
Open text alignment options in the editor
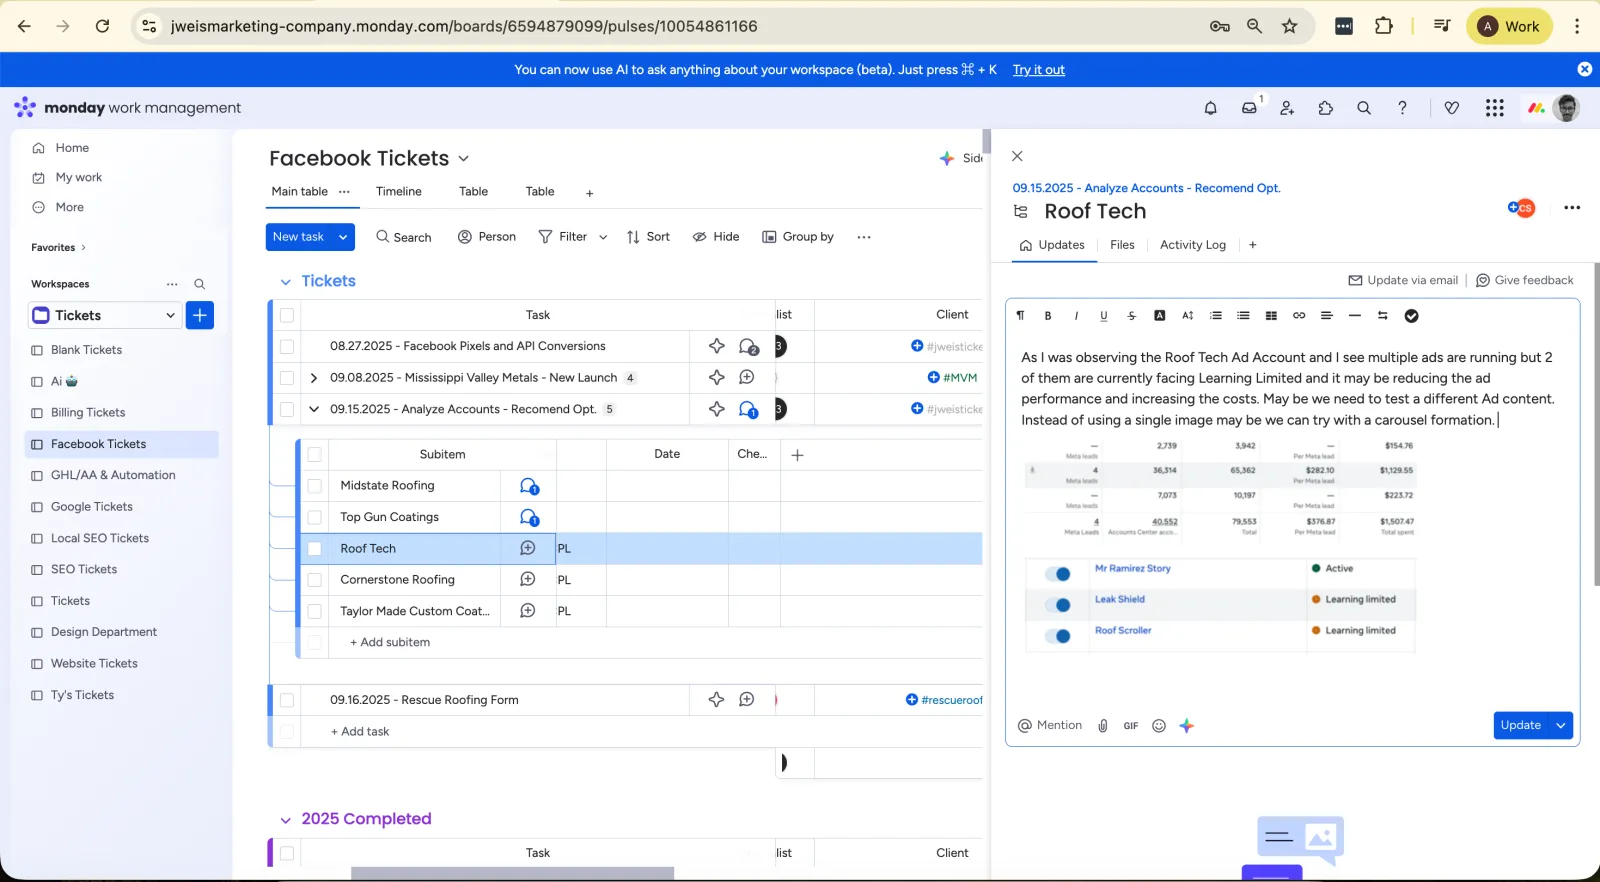(x=1327, y=316)
